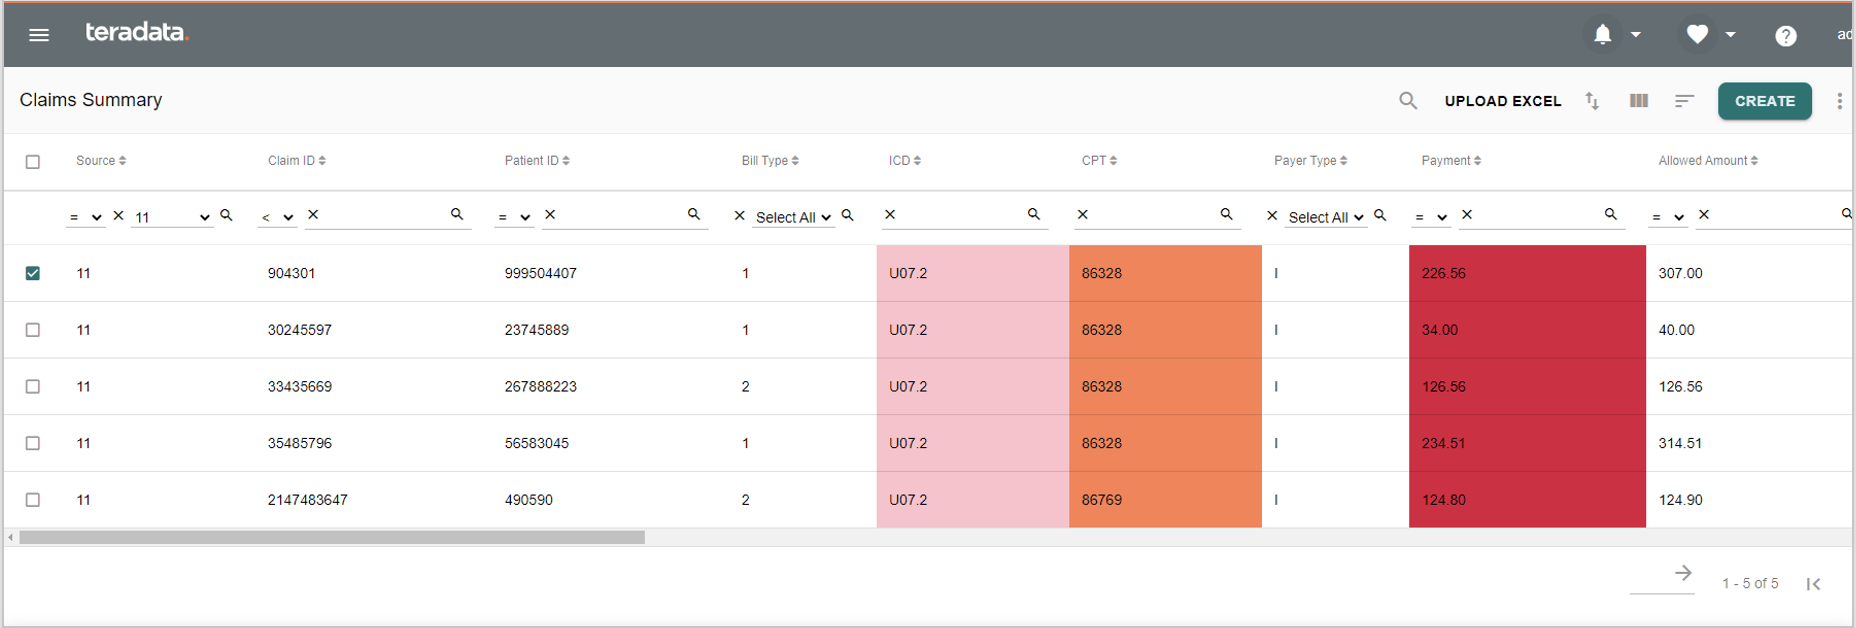Open the Source filter value dropdown showing 11
The height and width of the screenshot is (628, 1856).
click(x=172, y=217)
